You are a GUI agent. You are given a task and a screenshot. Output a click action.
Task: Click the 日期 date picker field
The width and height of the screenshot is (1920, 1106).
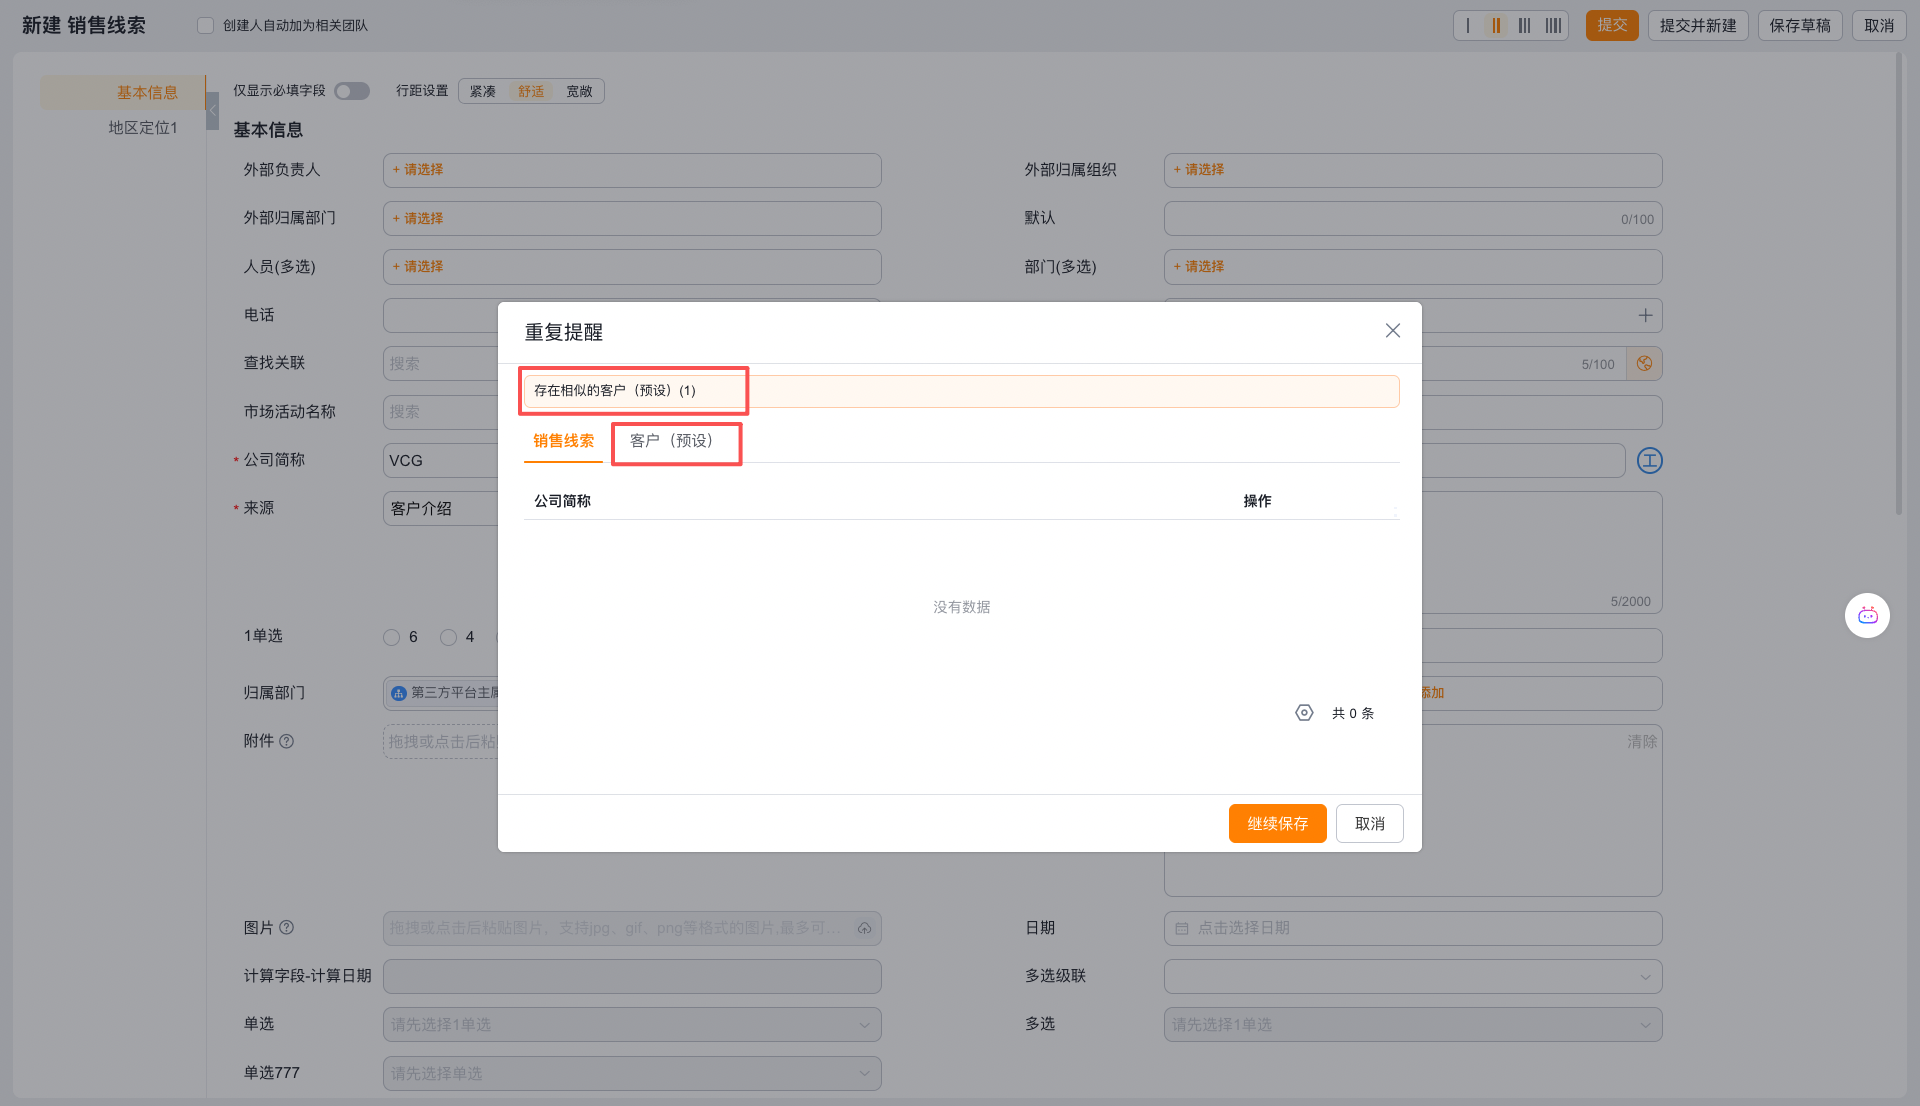pyautogui.click(x=1412, y=928)
